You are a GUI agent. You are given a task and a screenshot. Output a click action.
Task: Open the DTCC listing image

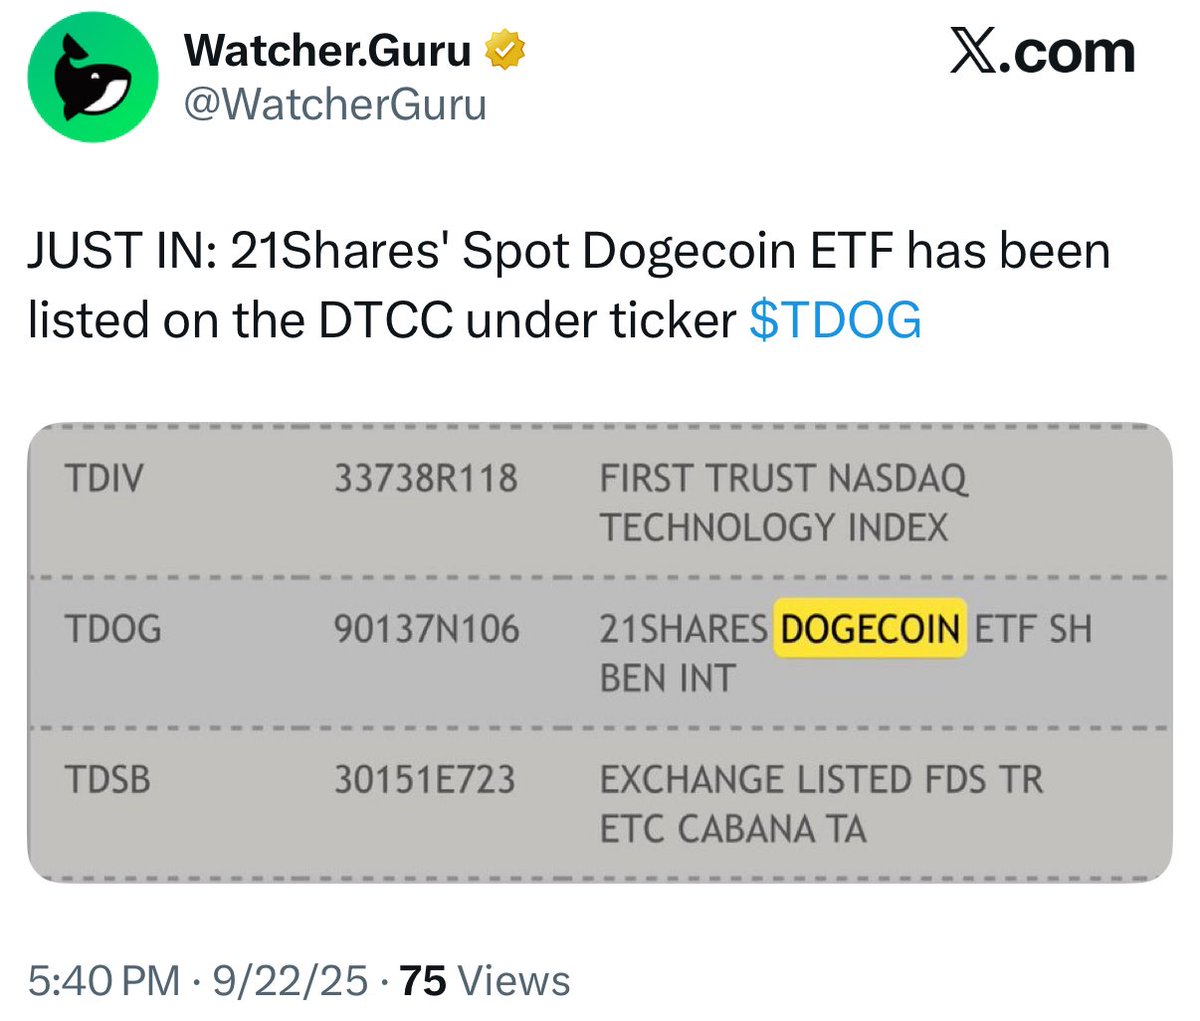pyautogui.click(x=600, y=653)
